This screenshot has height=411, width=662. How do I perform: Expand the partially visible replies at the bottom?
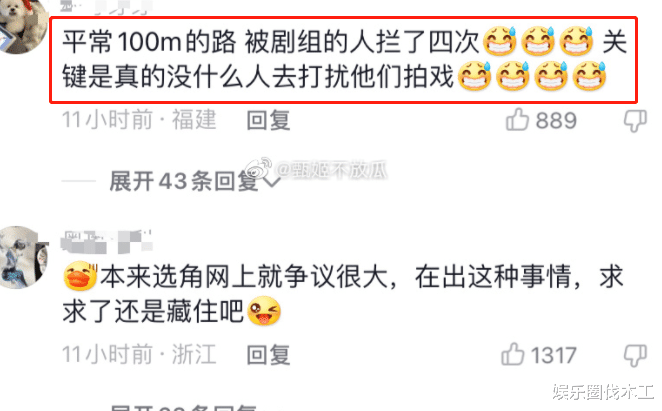184,407
